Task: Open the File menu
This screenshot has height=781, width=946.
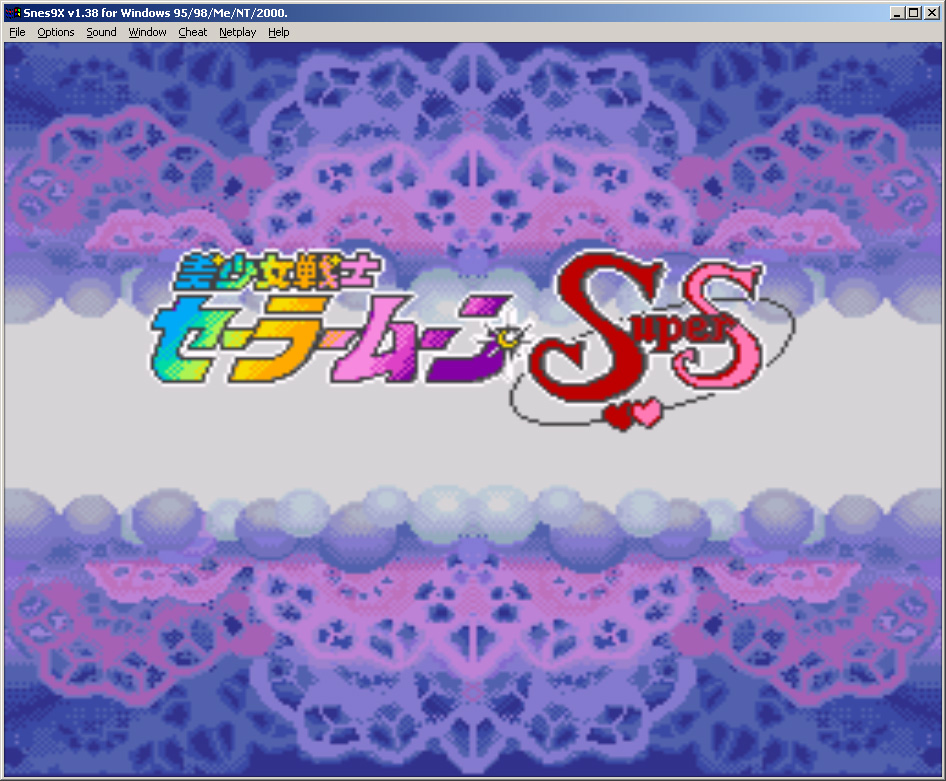Action: [x=17, y=32]
